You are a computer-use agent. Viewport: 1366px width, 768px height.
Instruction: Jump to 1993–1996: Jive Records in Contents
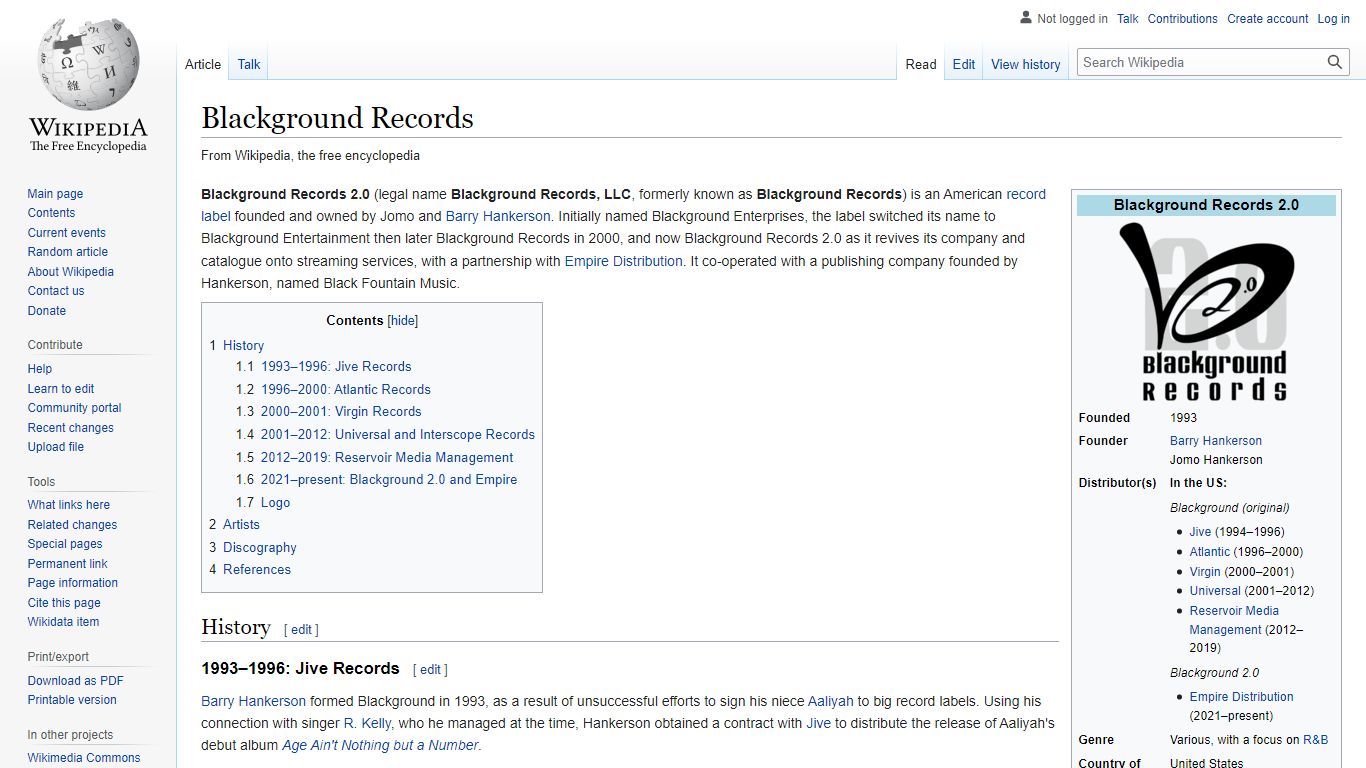(x=336, y=367)
